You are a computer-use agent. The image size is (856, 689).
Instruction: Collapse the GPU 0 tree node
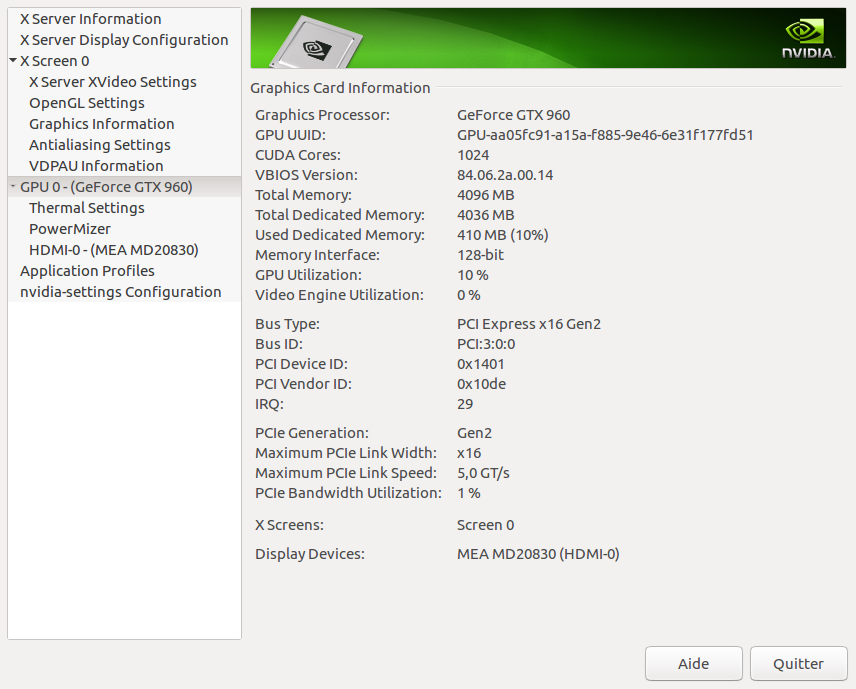[12, 187]
